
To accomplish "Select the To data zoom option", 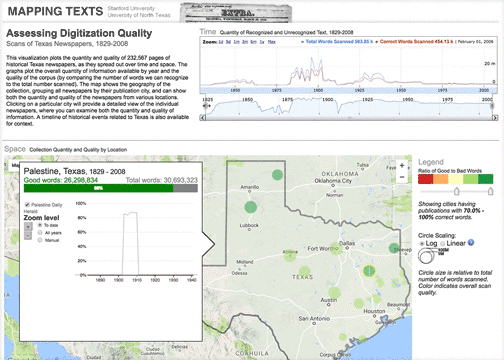I will (x=40, y=225).
